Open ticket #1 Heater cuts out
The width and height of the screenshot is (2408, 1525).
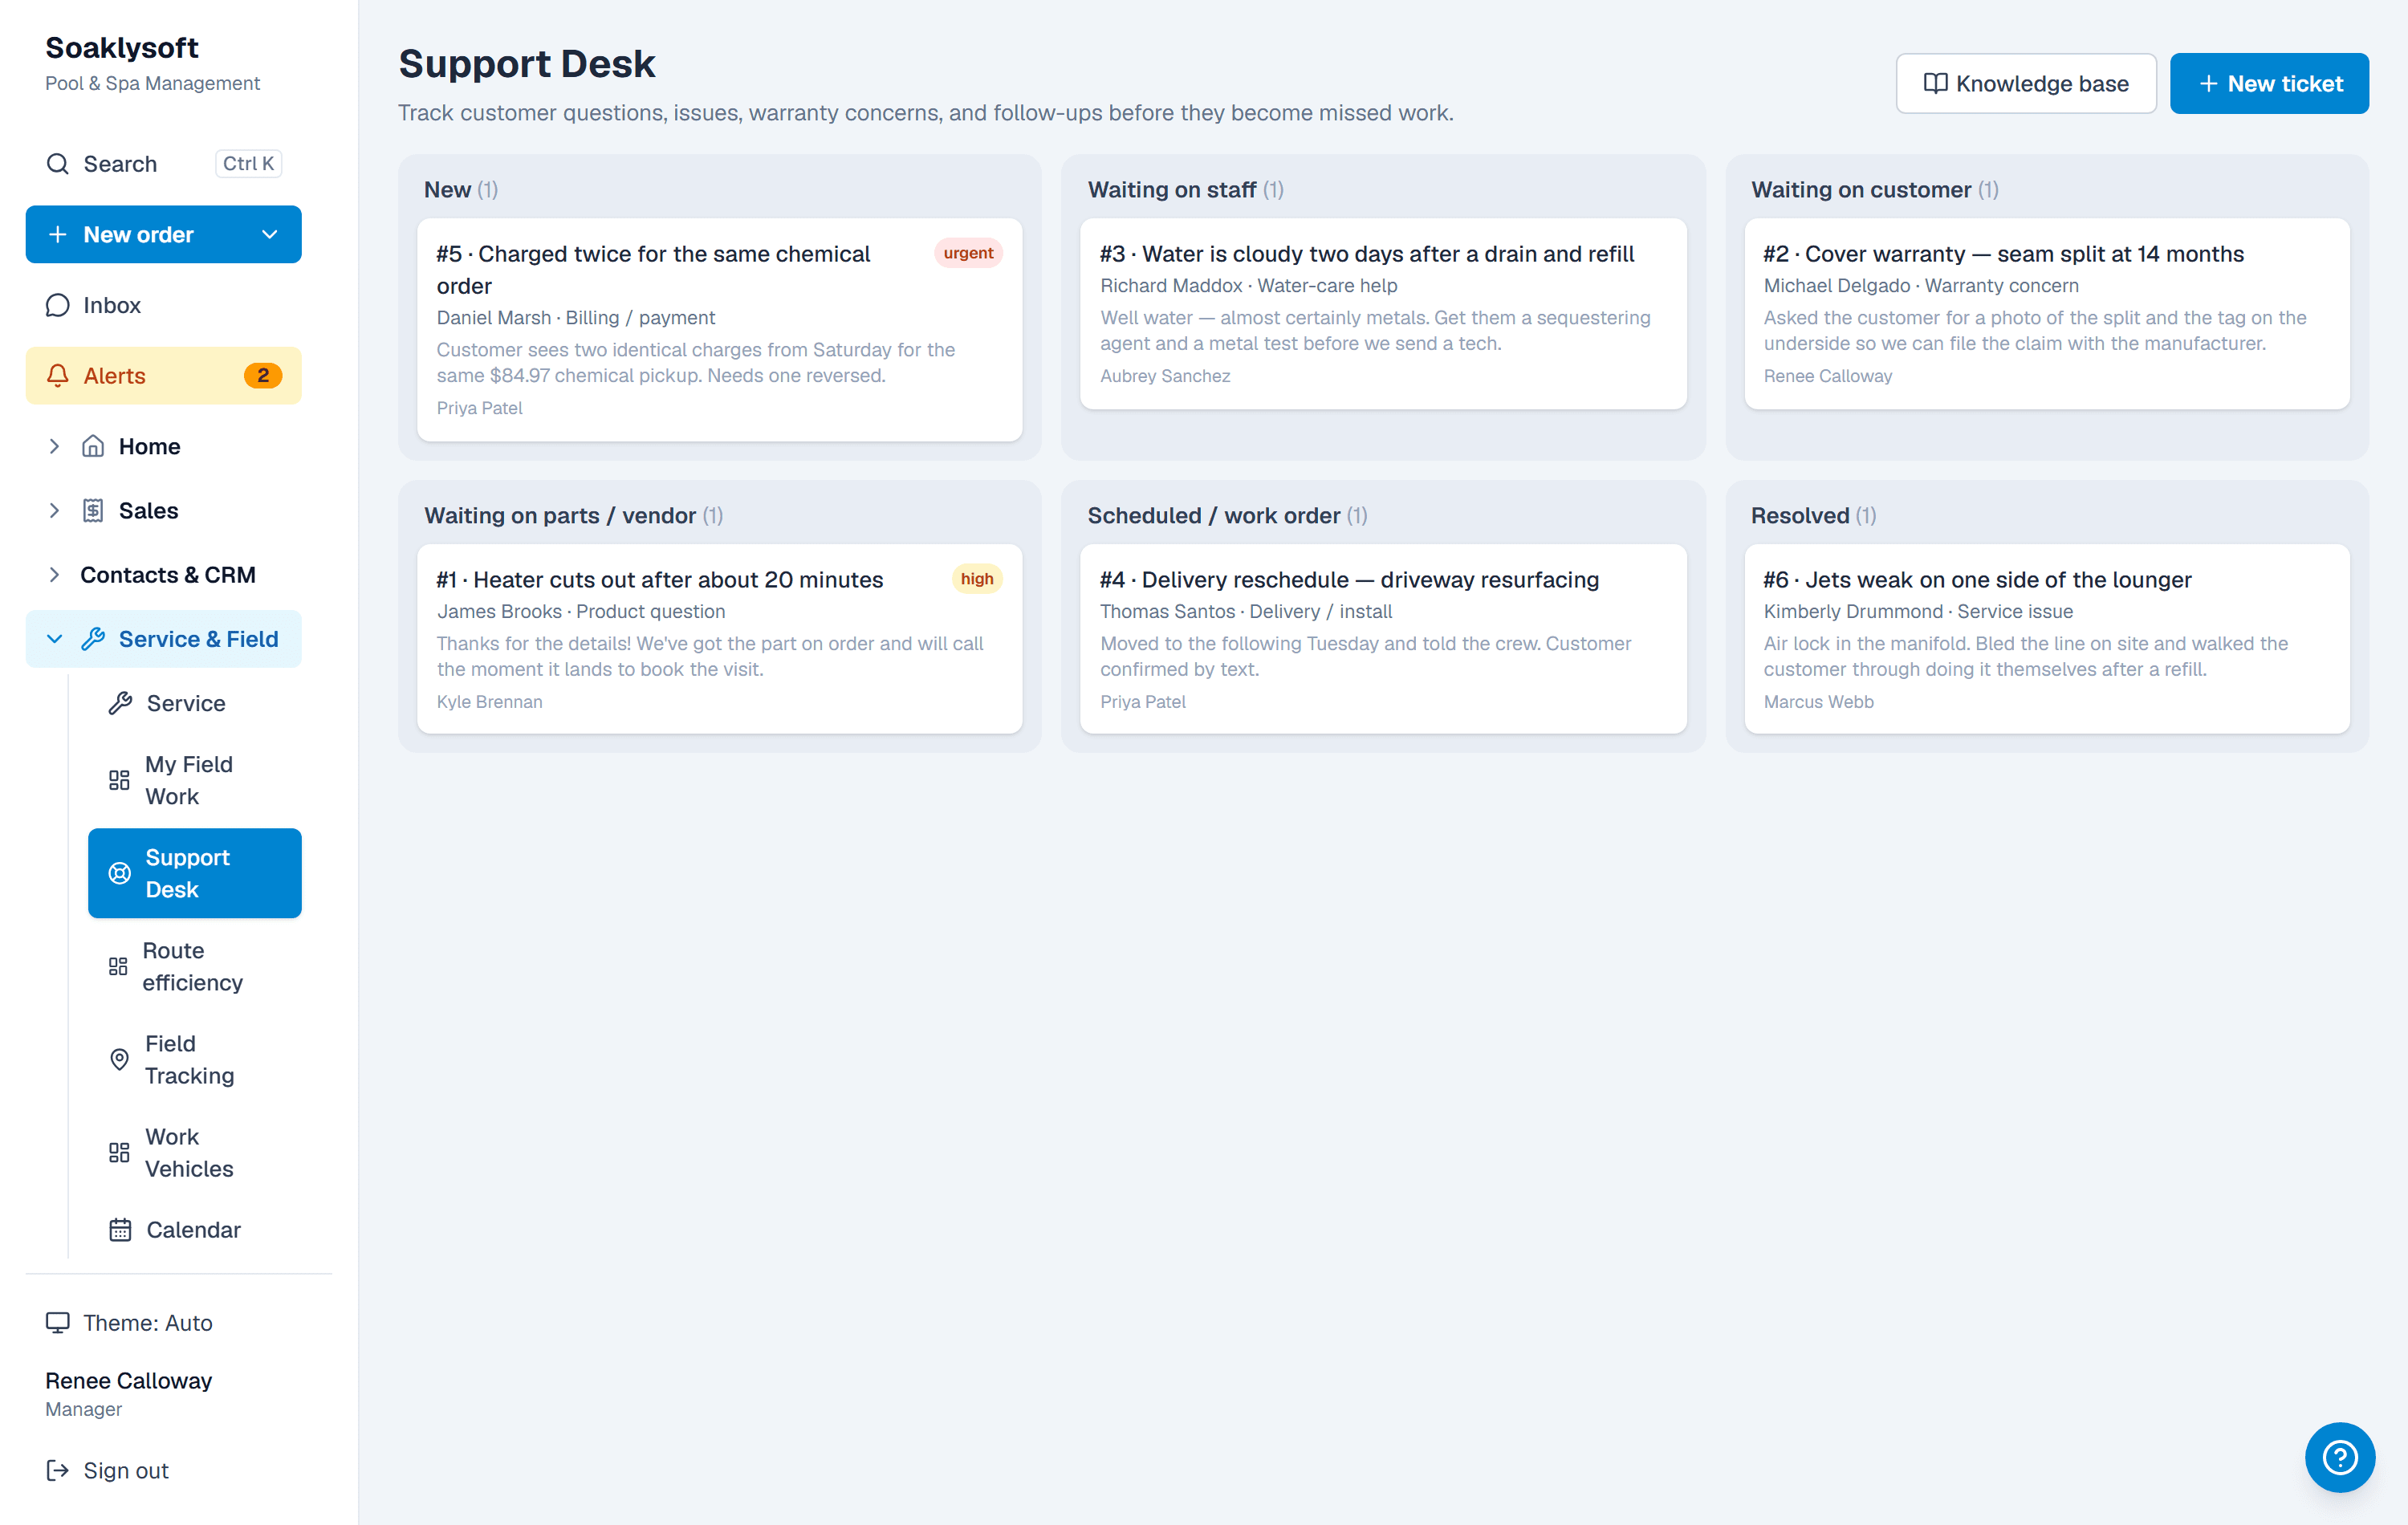[719, 638]
